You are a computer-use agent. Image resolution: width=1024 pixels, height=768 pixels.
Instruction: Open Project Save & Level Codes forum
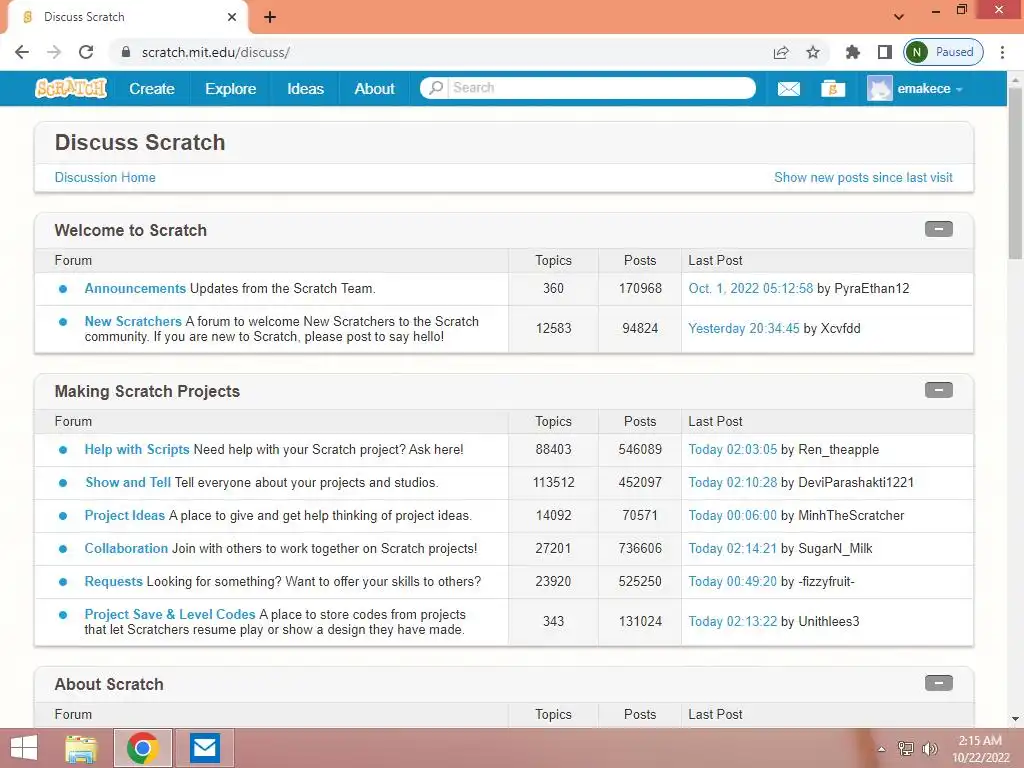pyautogui.click(x=170, y=615)
